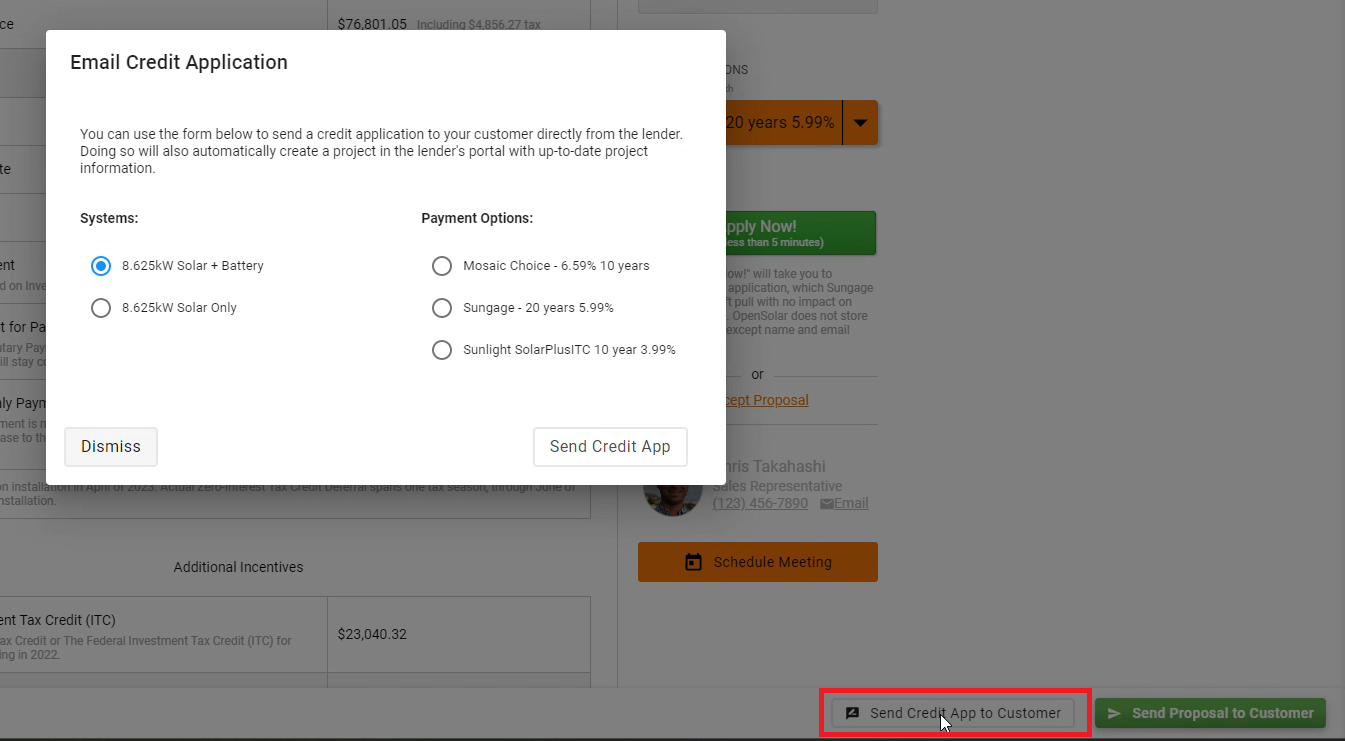Viewport: 1345px width, 741px height.
Task: Click the Payment Options: label
Action: point(477,218)
